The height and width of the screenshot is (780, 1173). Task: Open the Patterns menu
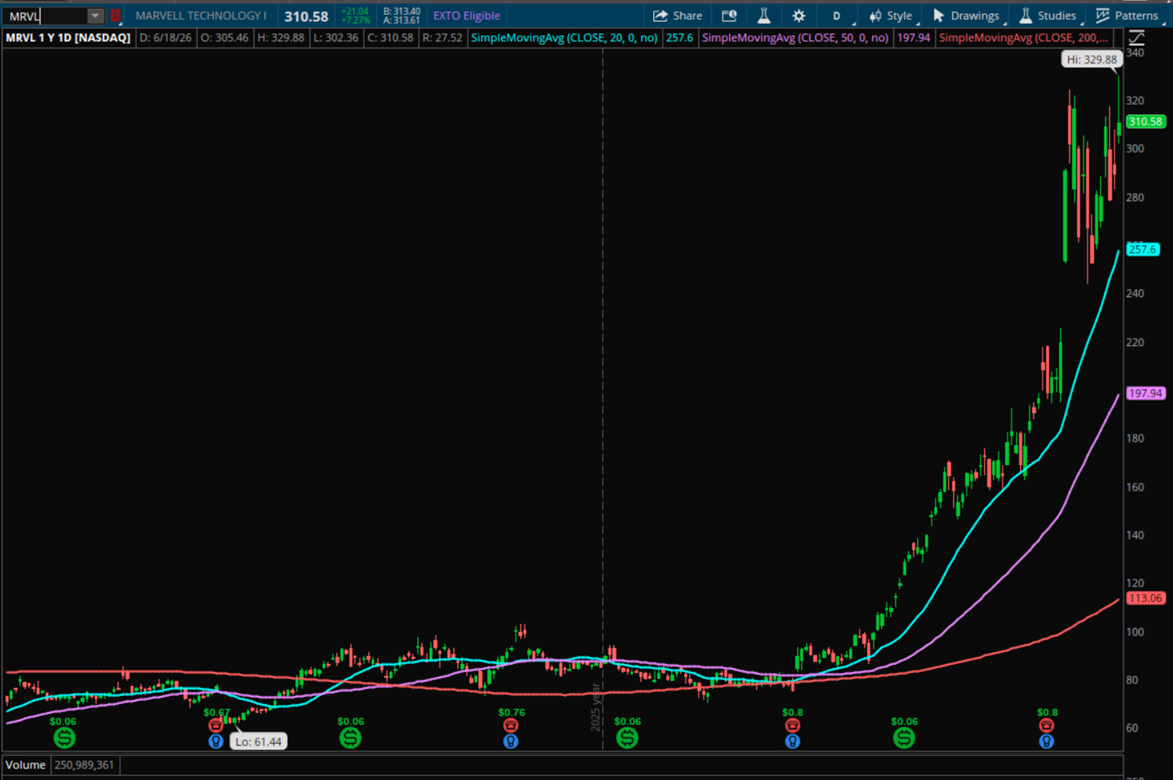1127,16
